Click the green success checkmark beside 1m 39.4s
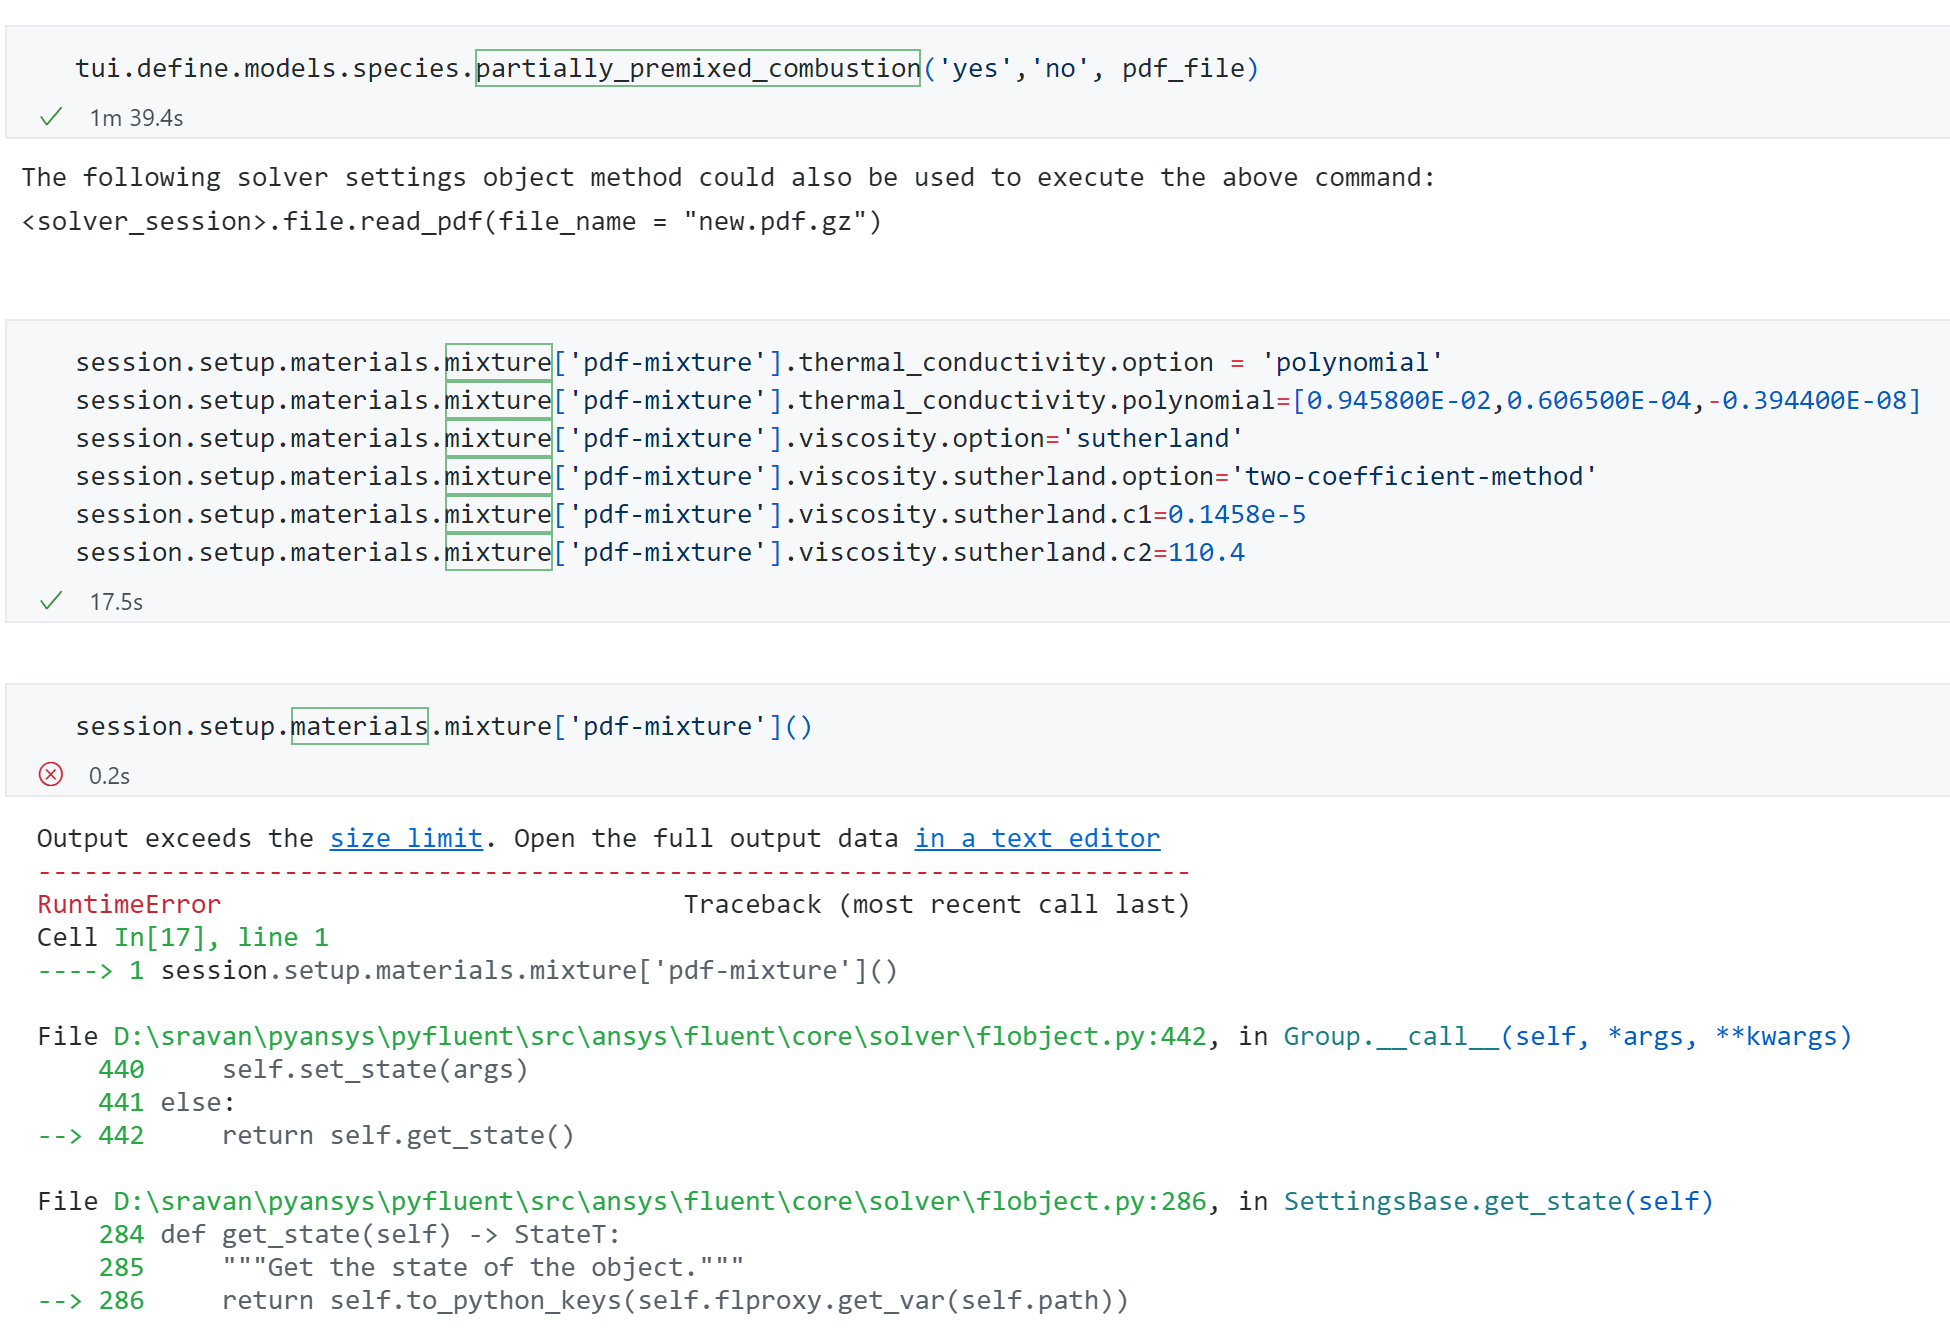Image resolution: width=1950 pixels, height=1333 pixels. coord(51,117)
